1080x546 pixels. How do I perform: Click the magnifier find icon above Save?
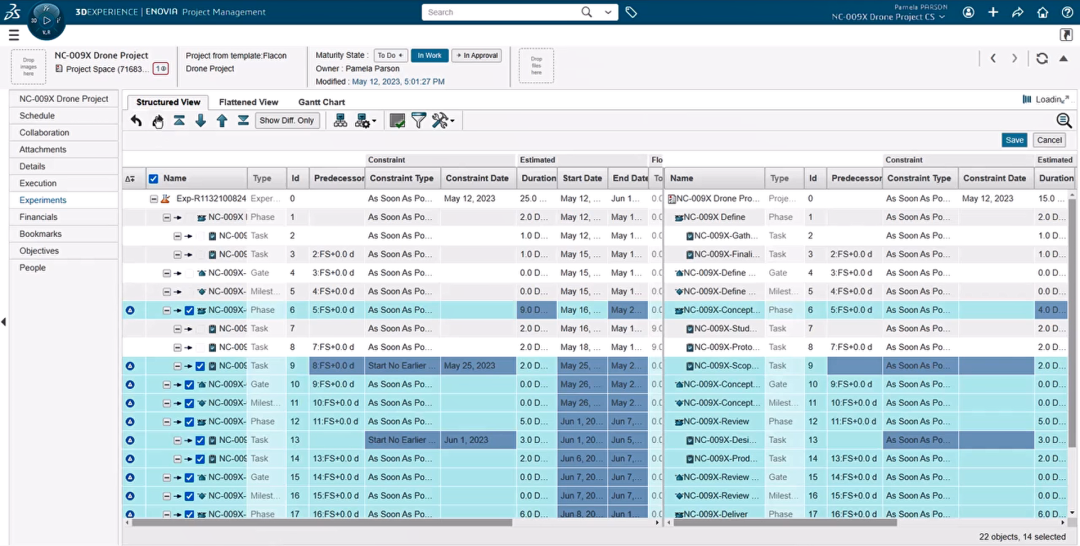pyautogui.click(x=1064, y=121)
